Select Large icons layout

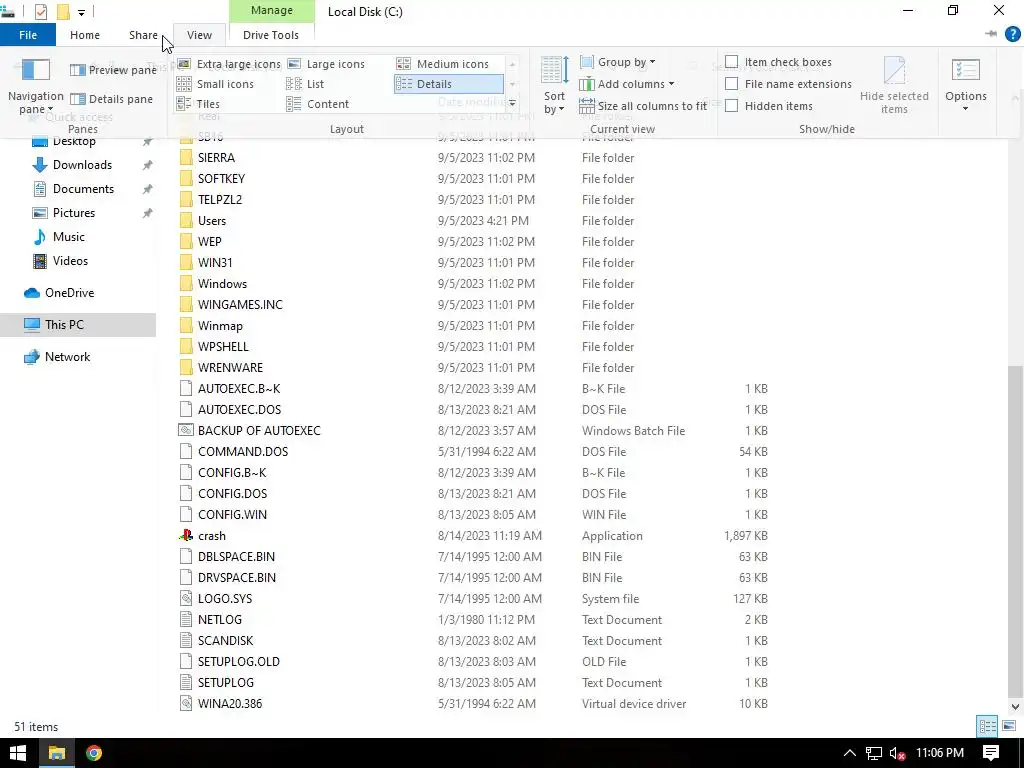[x=327, y=64]
